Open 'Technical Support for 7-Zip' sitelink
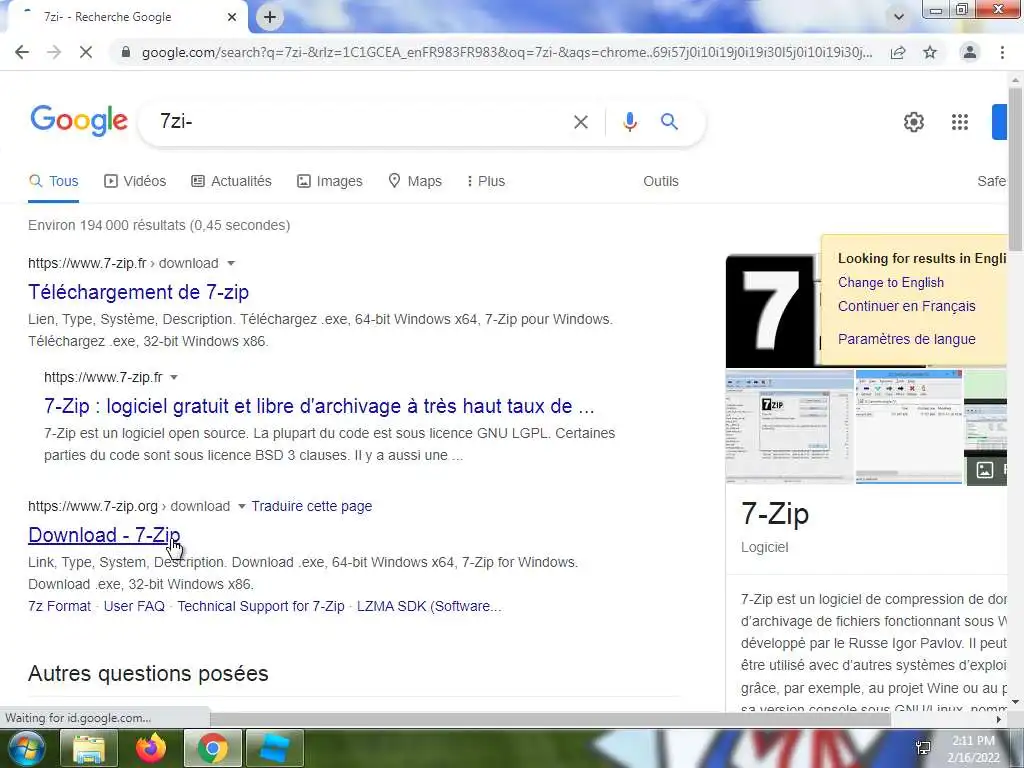 (x=261, y=606)
